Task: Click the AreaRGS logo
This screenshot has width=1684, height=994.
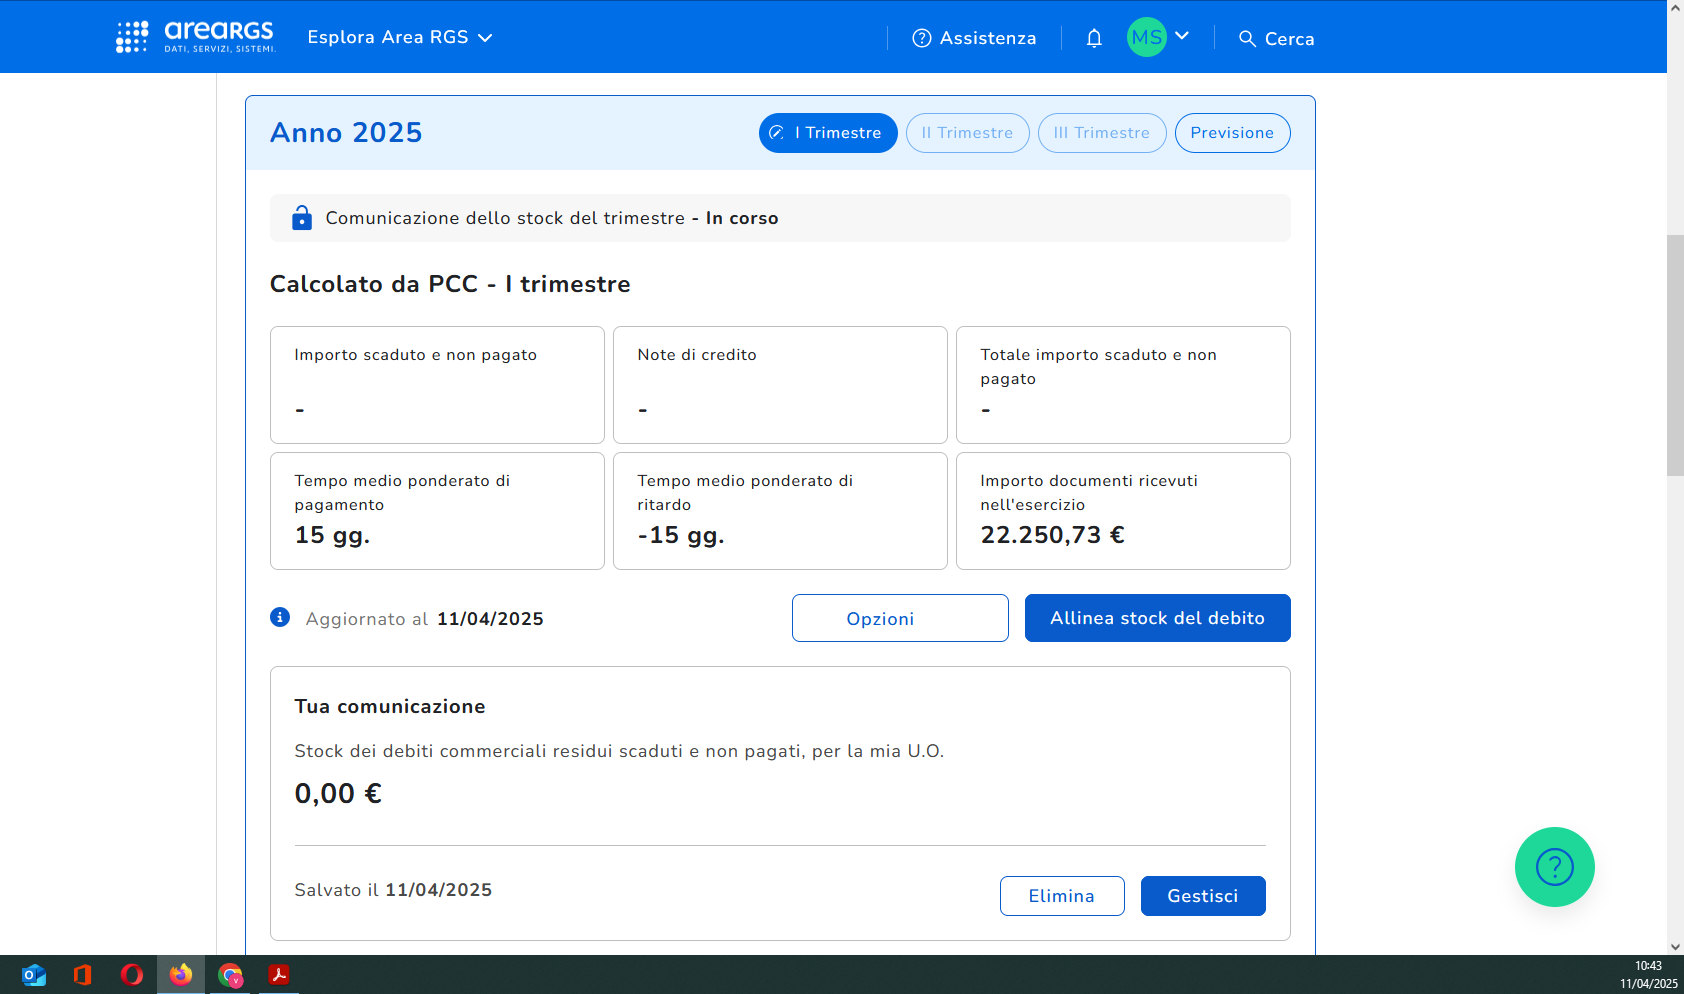Action: pyautogui.click(x=196, y=37)
